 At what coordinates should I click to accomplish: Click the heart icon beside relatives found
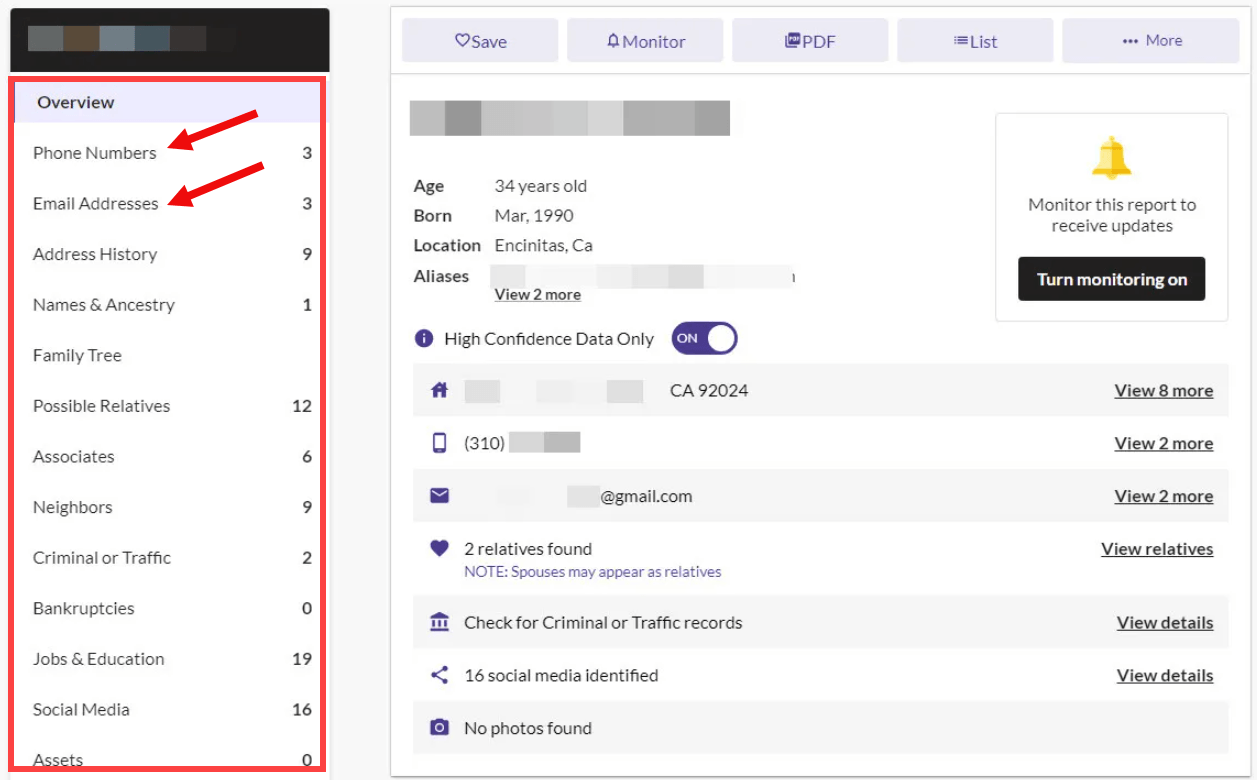[439, 549]
